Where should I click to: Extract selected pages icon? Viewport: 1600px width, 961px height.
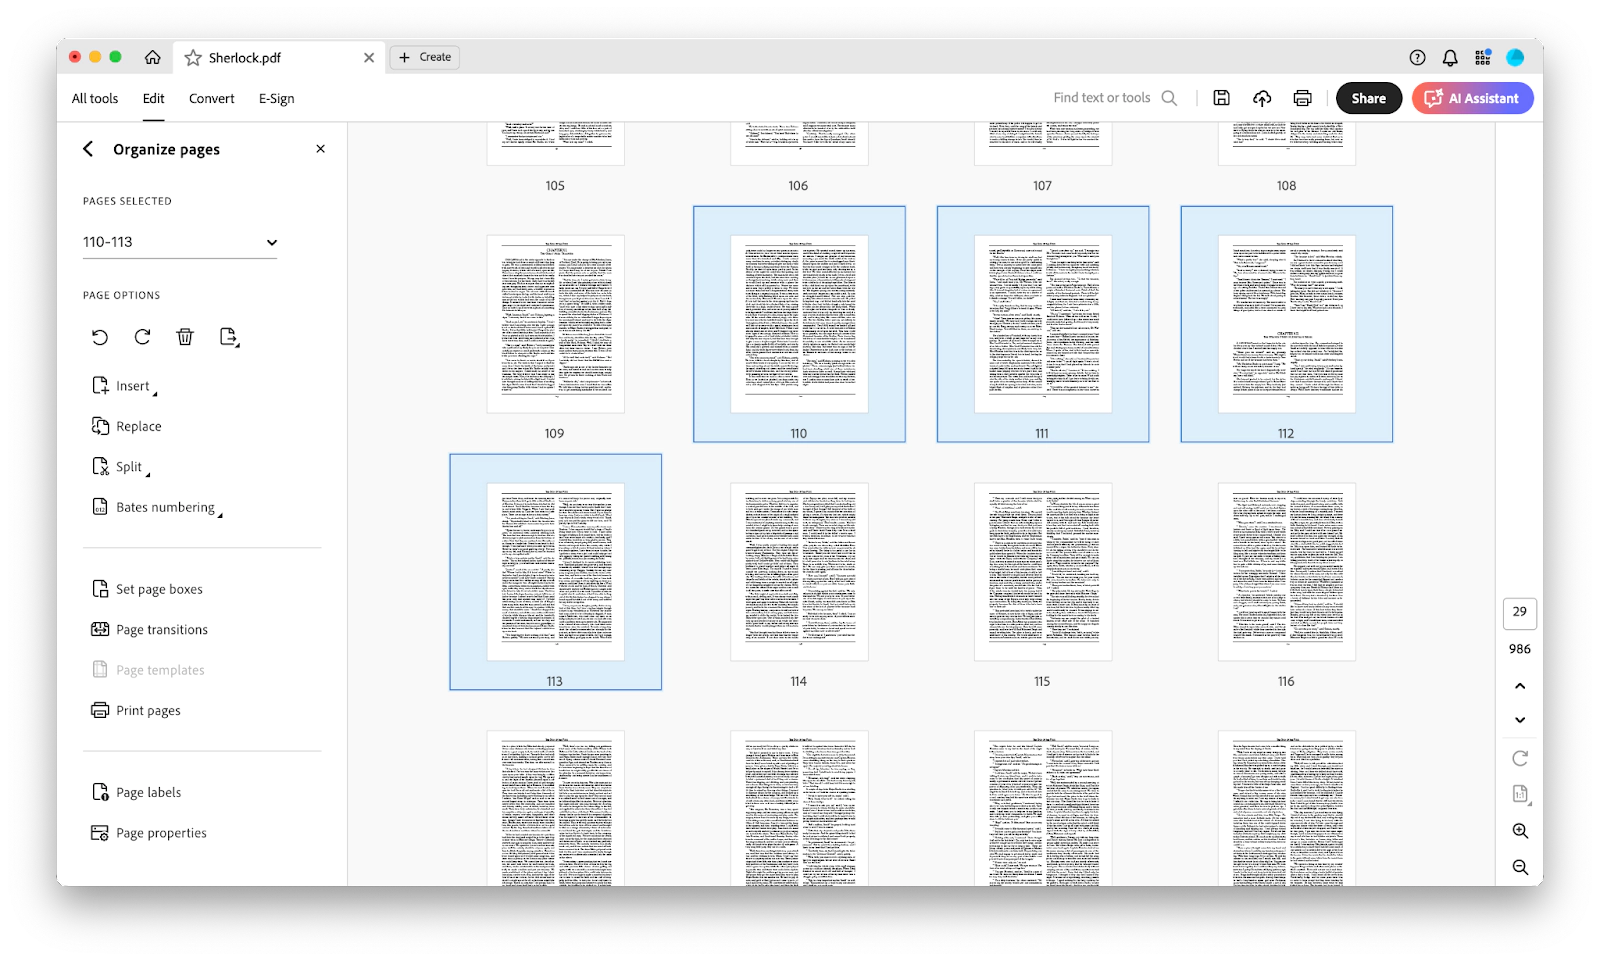[229, 337]
